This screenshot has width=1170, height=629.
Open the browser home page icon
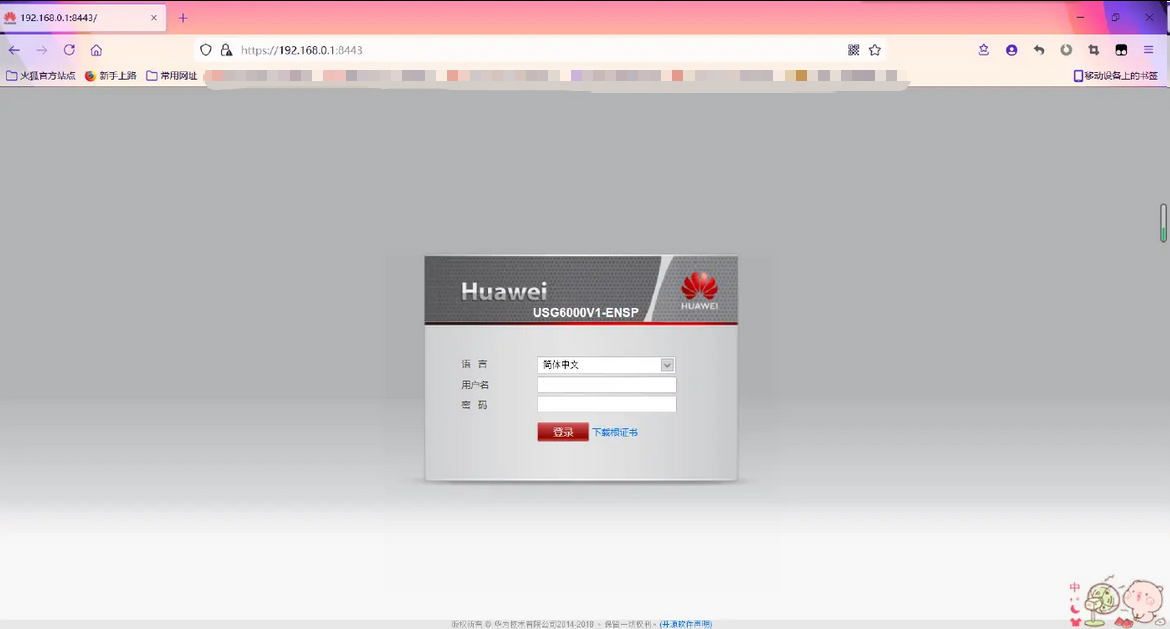coord(96,50)
